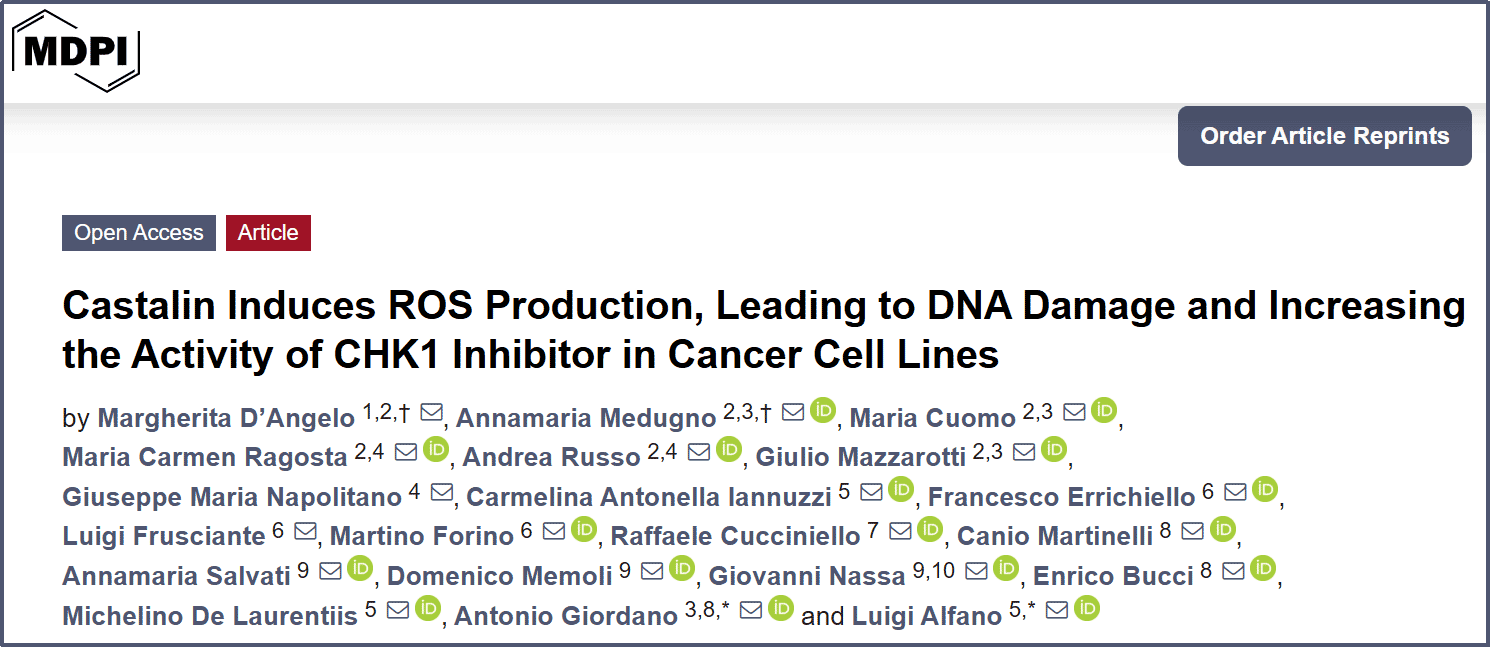This screenshot has width=1491, height=649.
Task: Open Enrico Bucci's ORCID iD icon
Action: tap(1264, 569)
